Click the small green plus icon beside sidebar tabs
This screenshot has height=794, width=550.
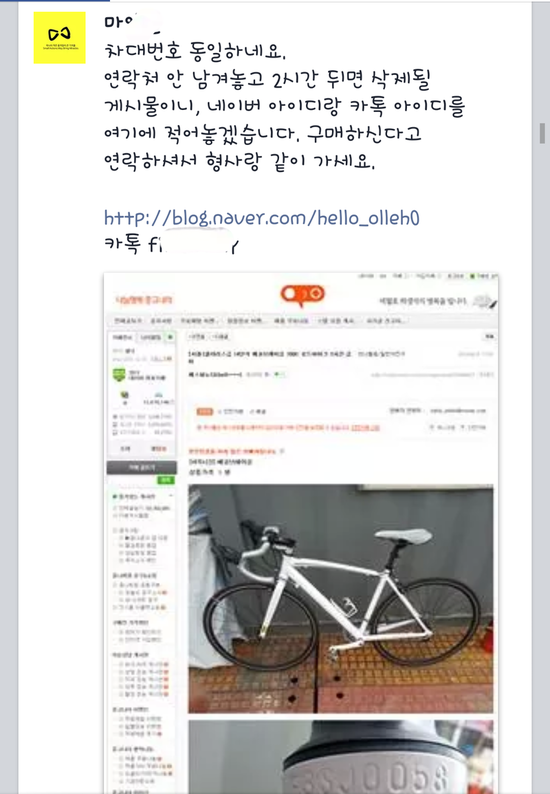click(170, 337)
